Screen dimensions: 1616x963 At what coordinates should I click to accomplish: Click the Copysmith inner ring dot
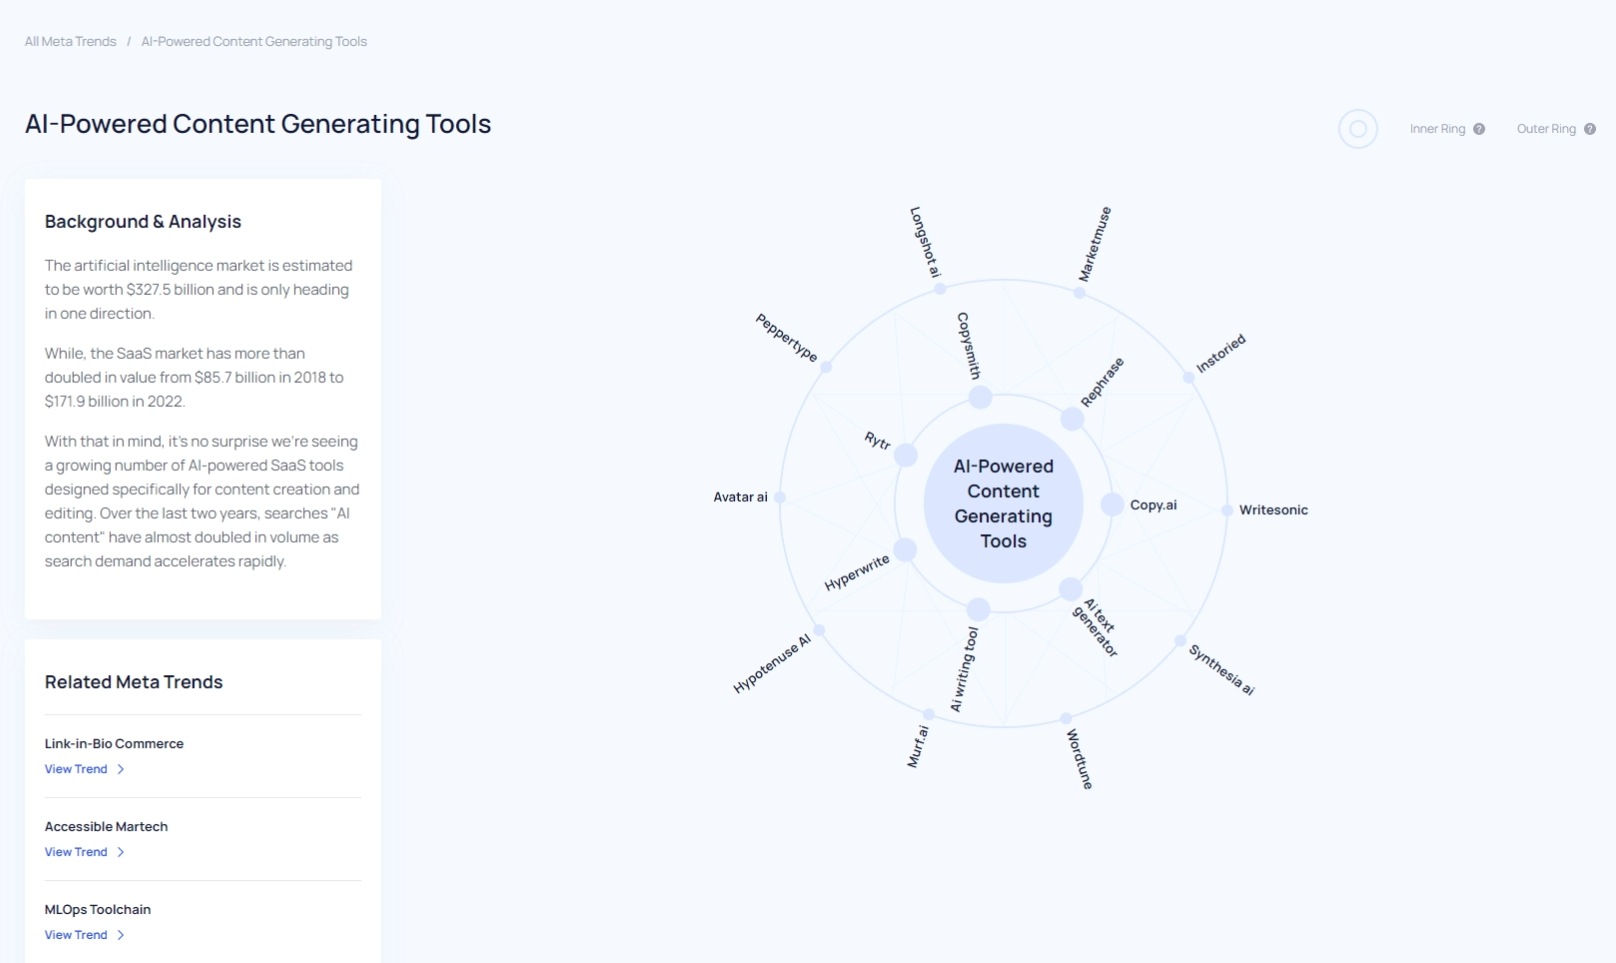(x=980, y=398)
